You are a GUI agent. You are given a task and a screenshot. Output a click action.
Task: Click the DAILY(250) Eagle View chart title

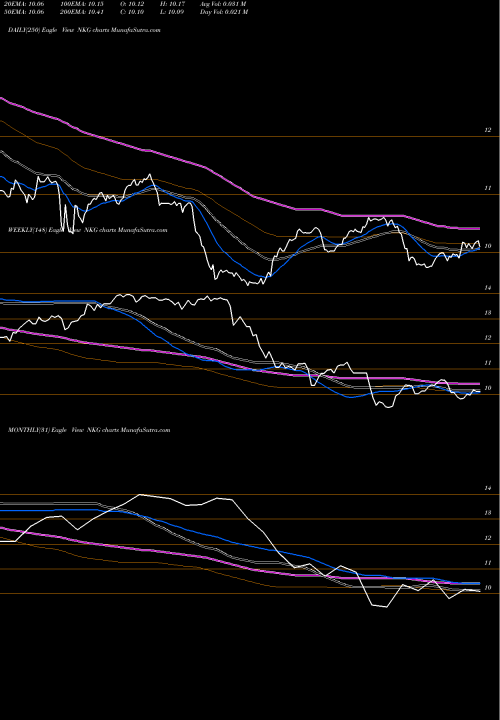click(84, 30)
